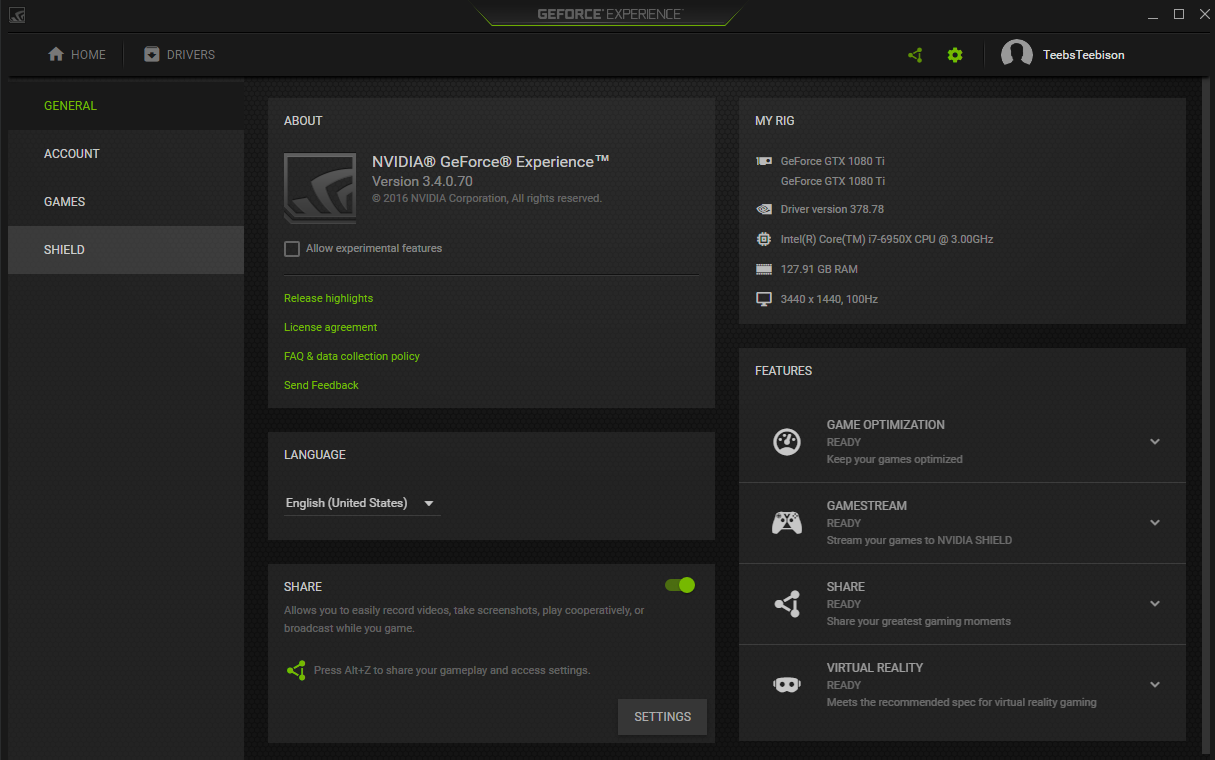Click the RAM memory icon
This screenshot has height=760, width=1215.
click(763, 269)
